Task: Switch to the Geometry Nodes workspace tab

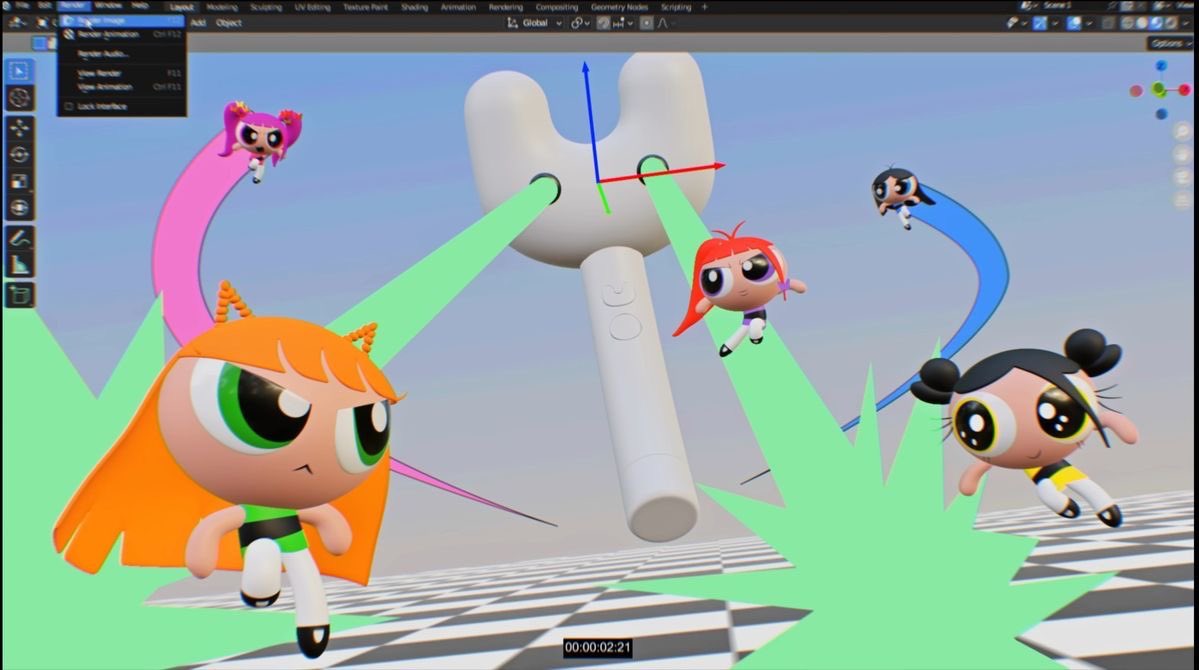Action: coord(619,7)
